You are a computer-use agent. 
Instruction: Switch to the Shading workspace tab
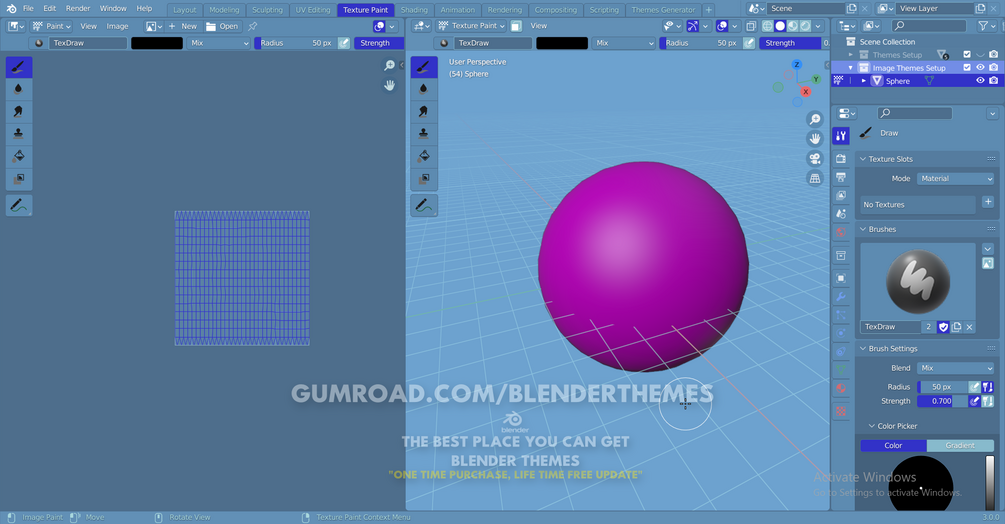click(x=414, y=10)
